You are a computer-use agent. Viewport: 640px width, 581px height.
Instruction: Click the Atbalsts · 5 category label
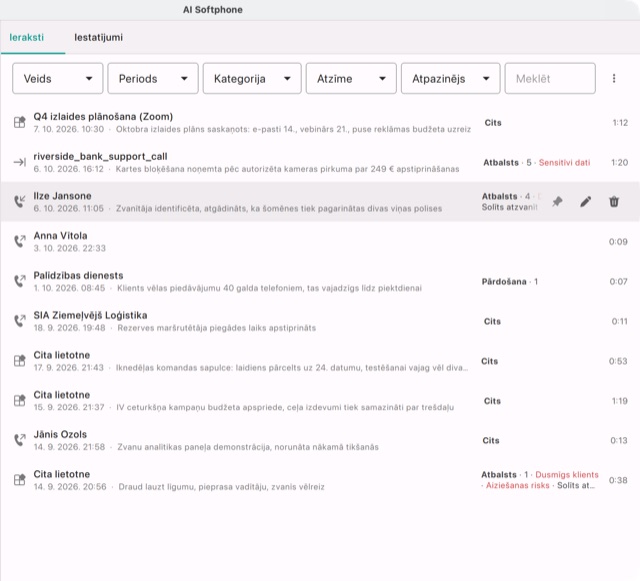(x=507, y=163)
